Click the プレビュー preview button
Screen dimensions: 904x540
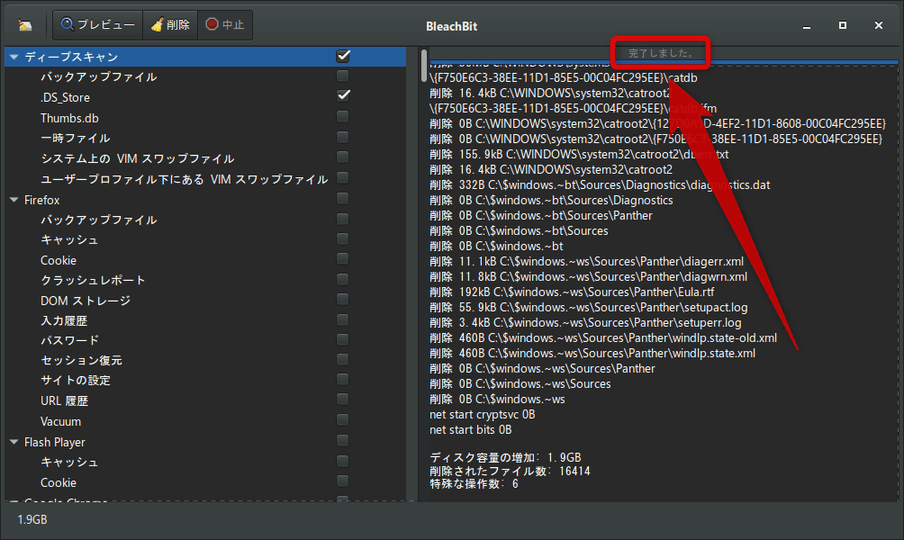pyautogui.click(x=98, y=25)
